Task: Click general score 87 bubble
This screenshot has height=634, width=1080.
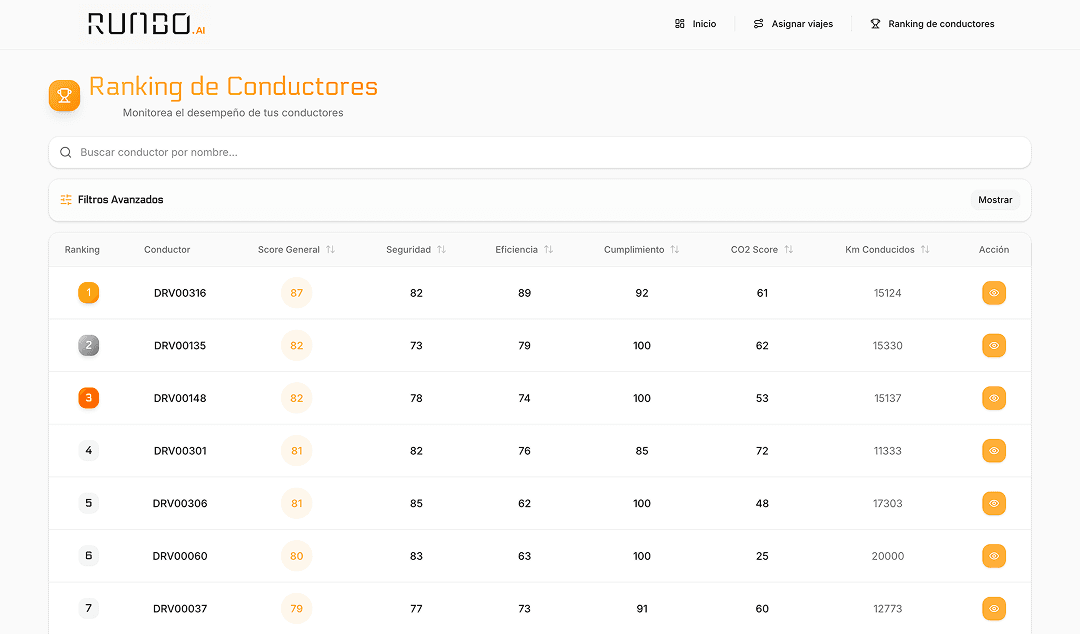Action: [x=296, y=293]
